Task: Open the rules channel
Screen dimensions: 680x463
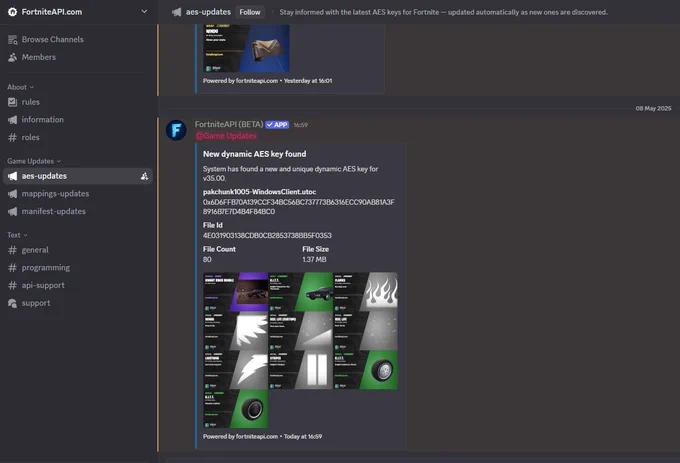Action: coord(30,102)
